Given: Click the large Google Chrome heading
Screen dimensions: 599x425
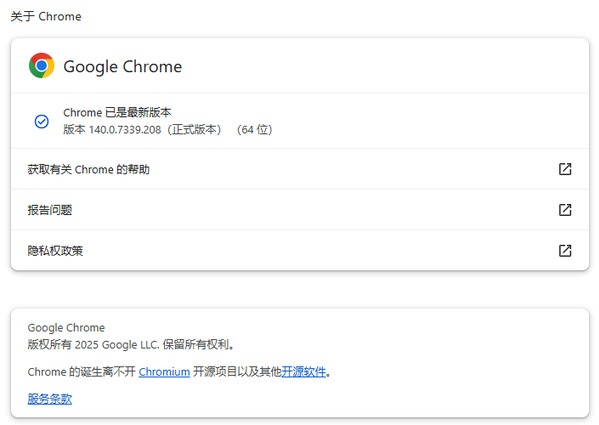Looking at the screenshot, I should tap(123, 66).
